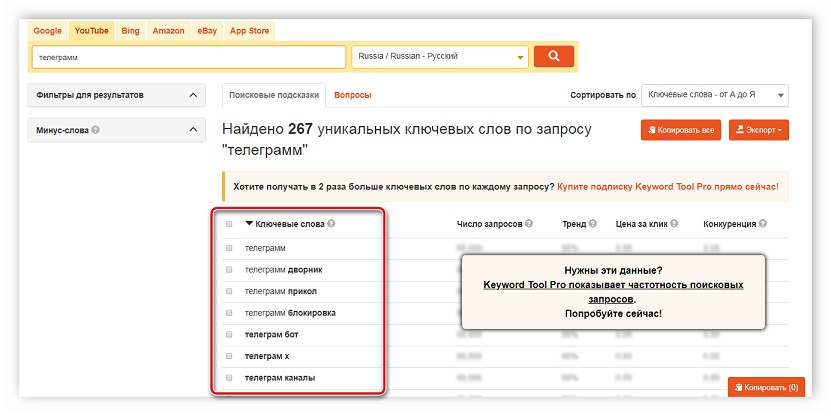Select the YouTube tab

pyautogui.click(x=92, y=31)
